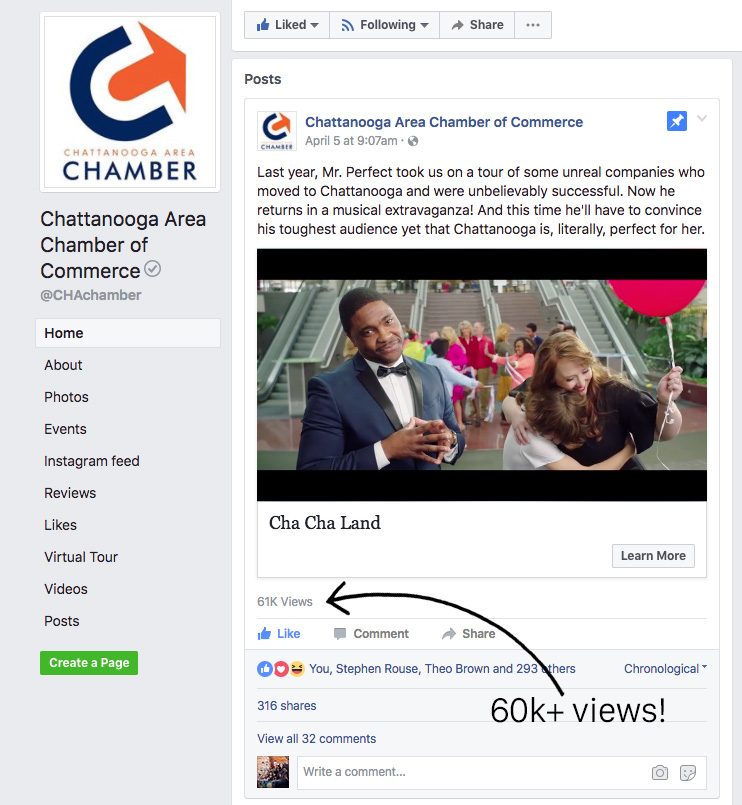Select Reviews in the page sidebar
The height and width of the screenshot is (805, 742).
pyautogui.click(x=70, y=493)
